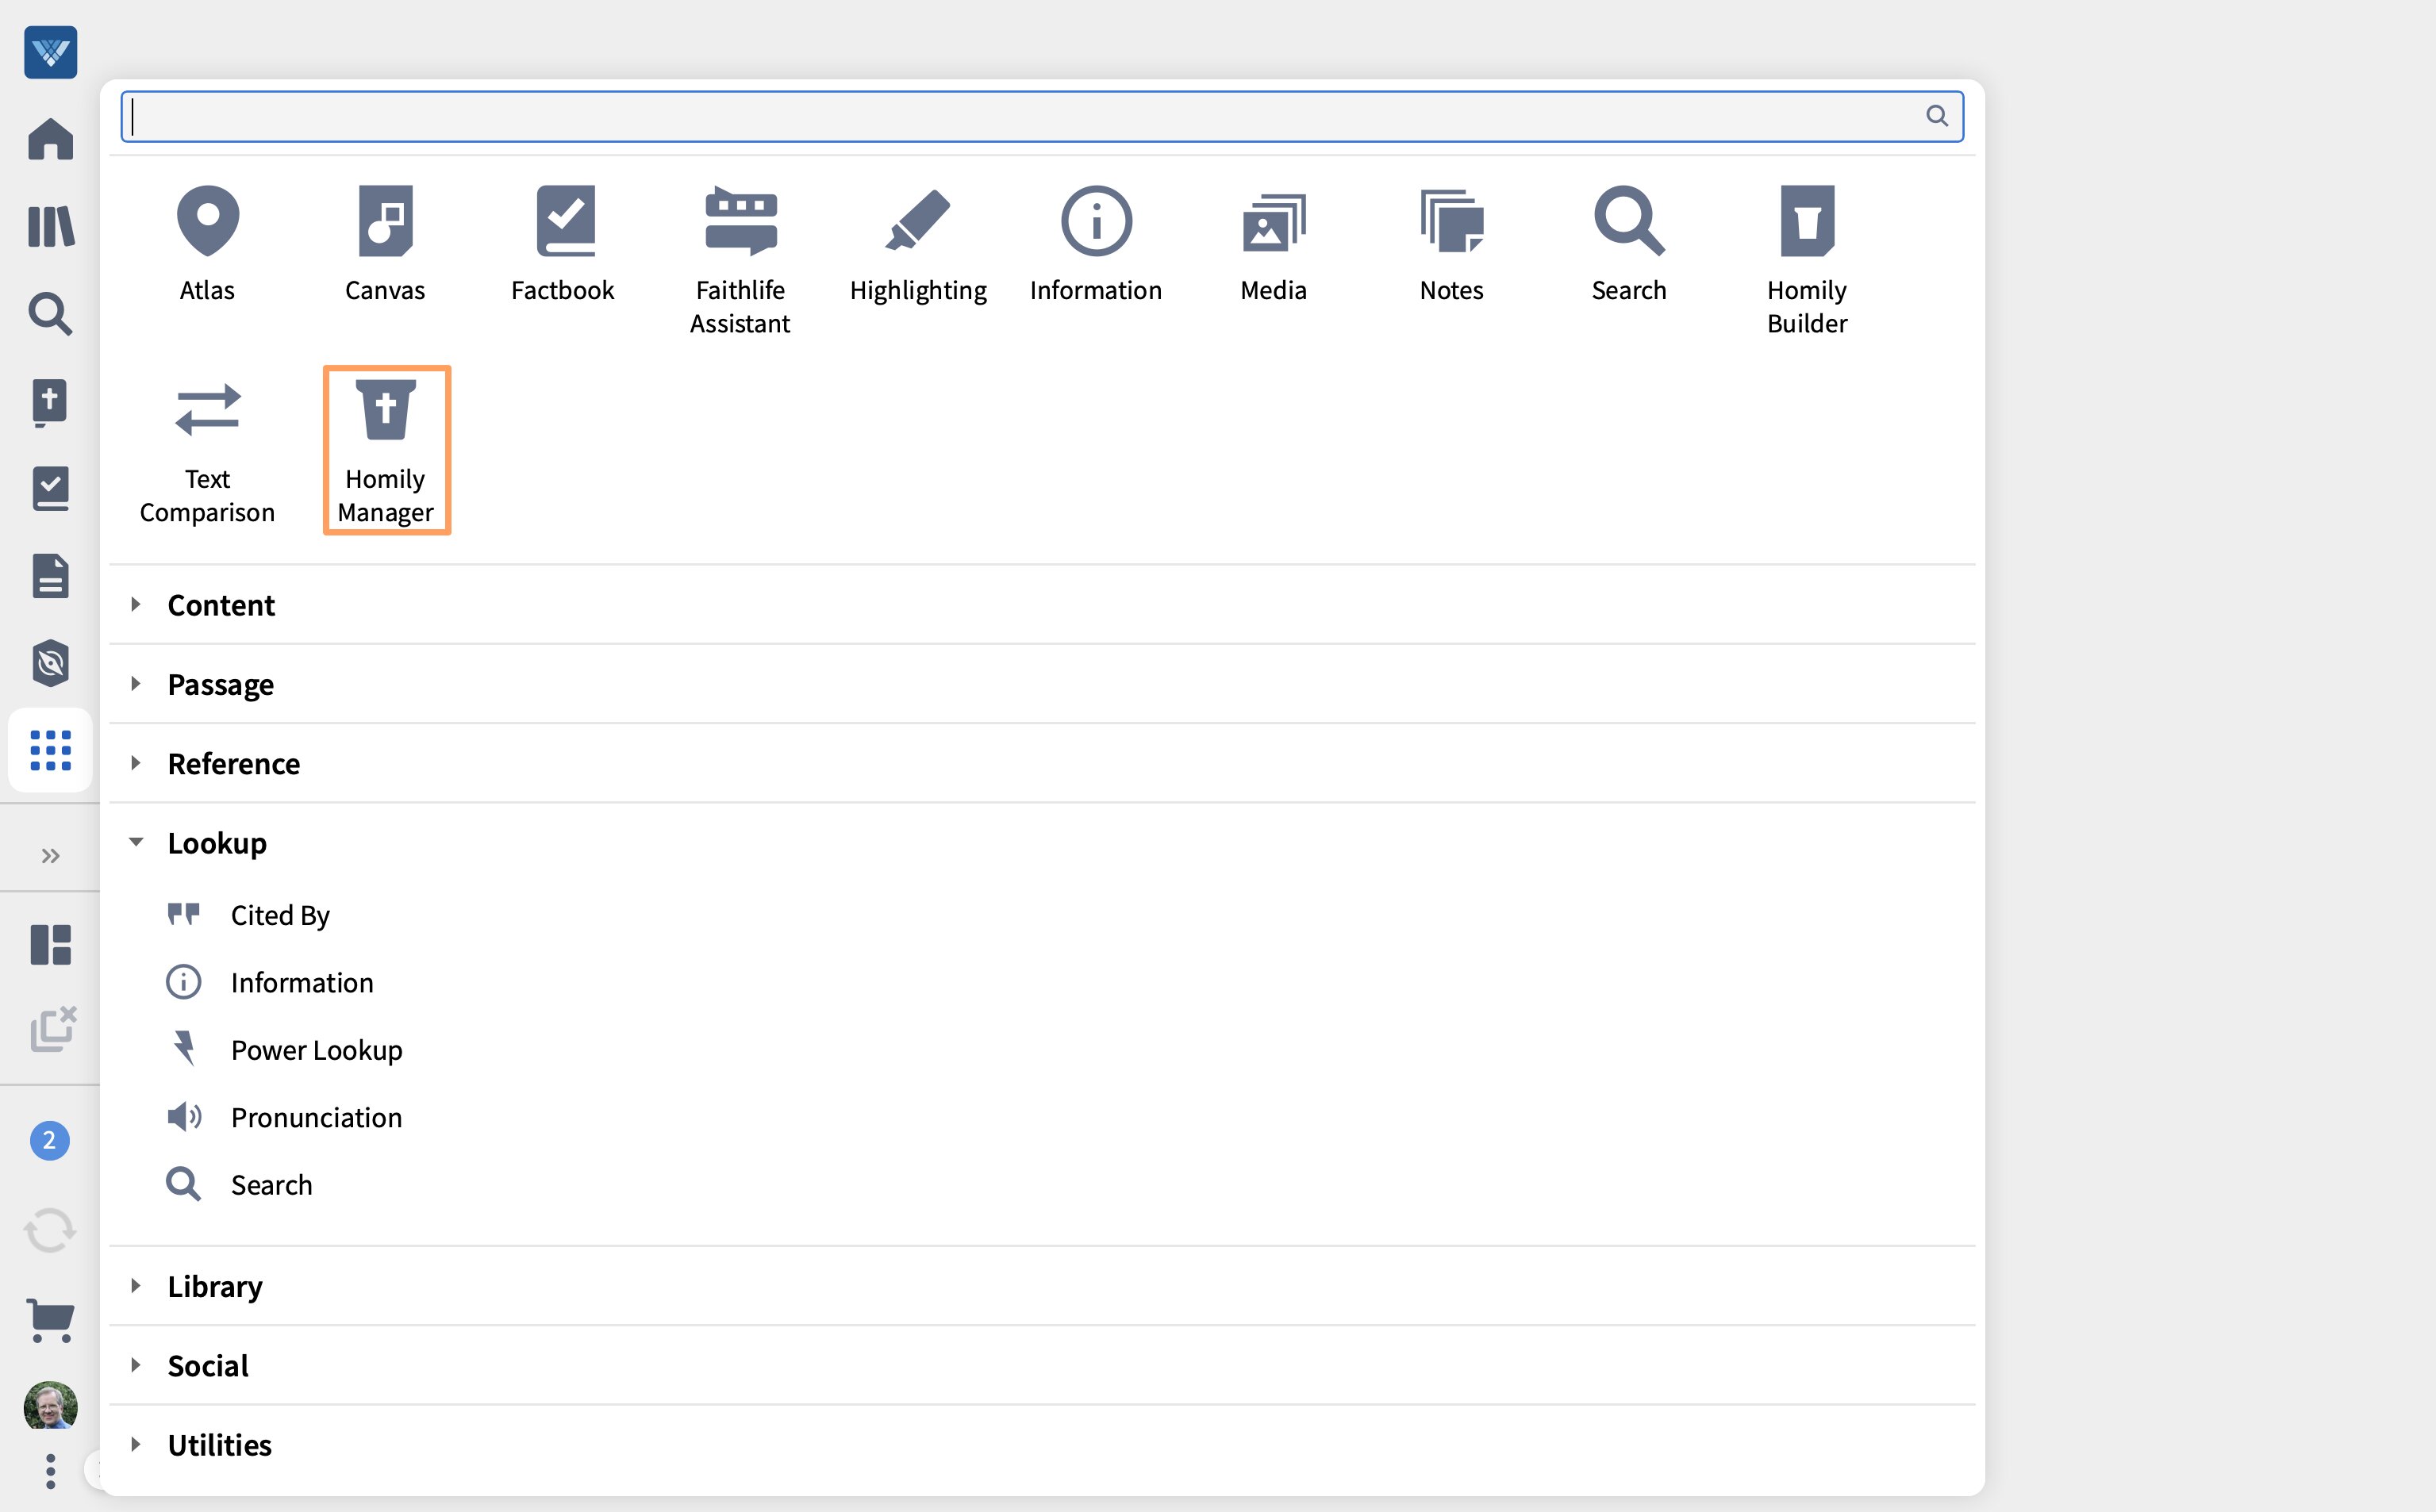Image resolution: width=2436 pixels, height=1512 pixels.
Task: Click the sidebar Search magnifier icon
Action: 50,314
